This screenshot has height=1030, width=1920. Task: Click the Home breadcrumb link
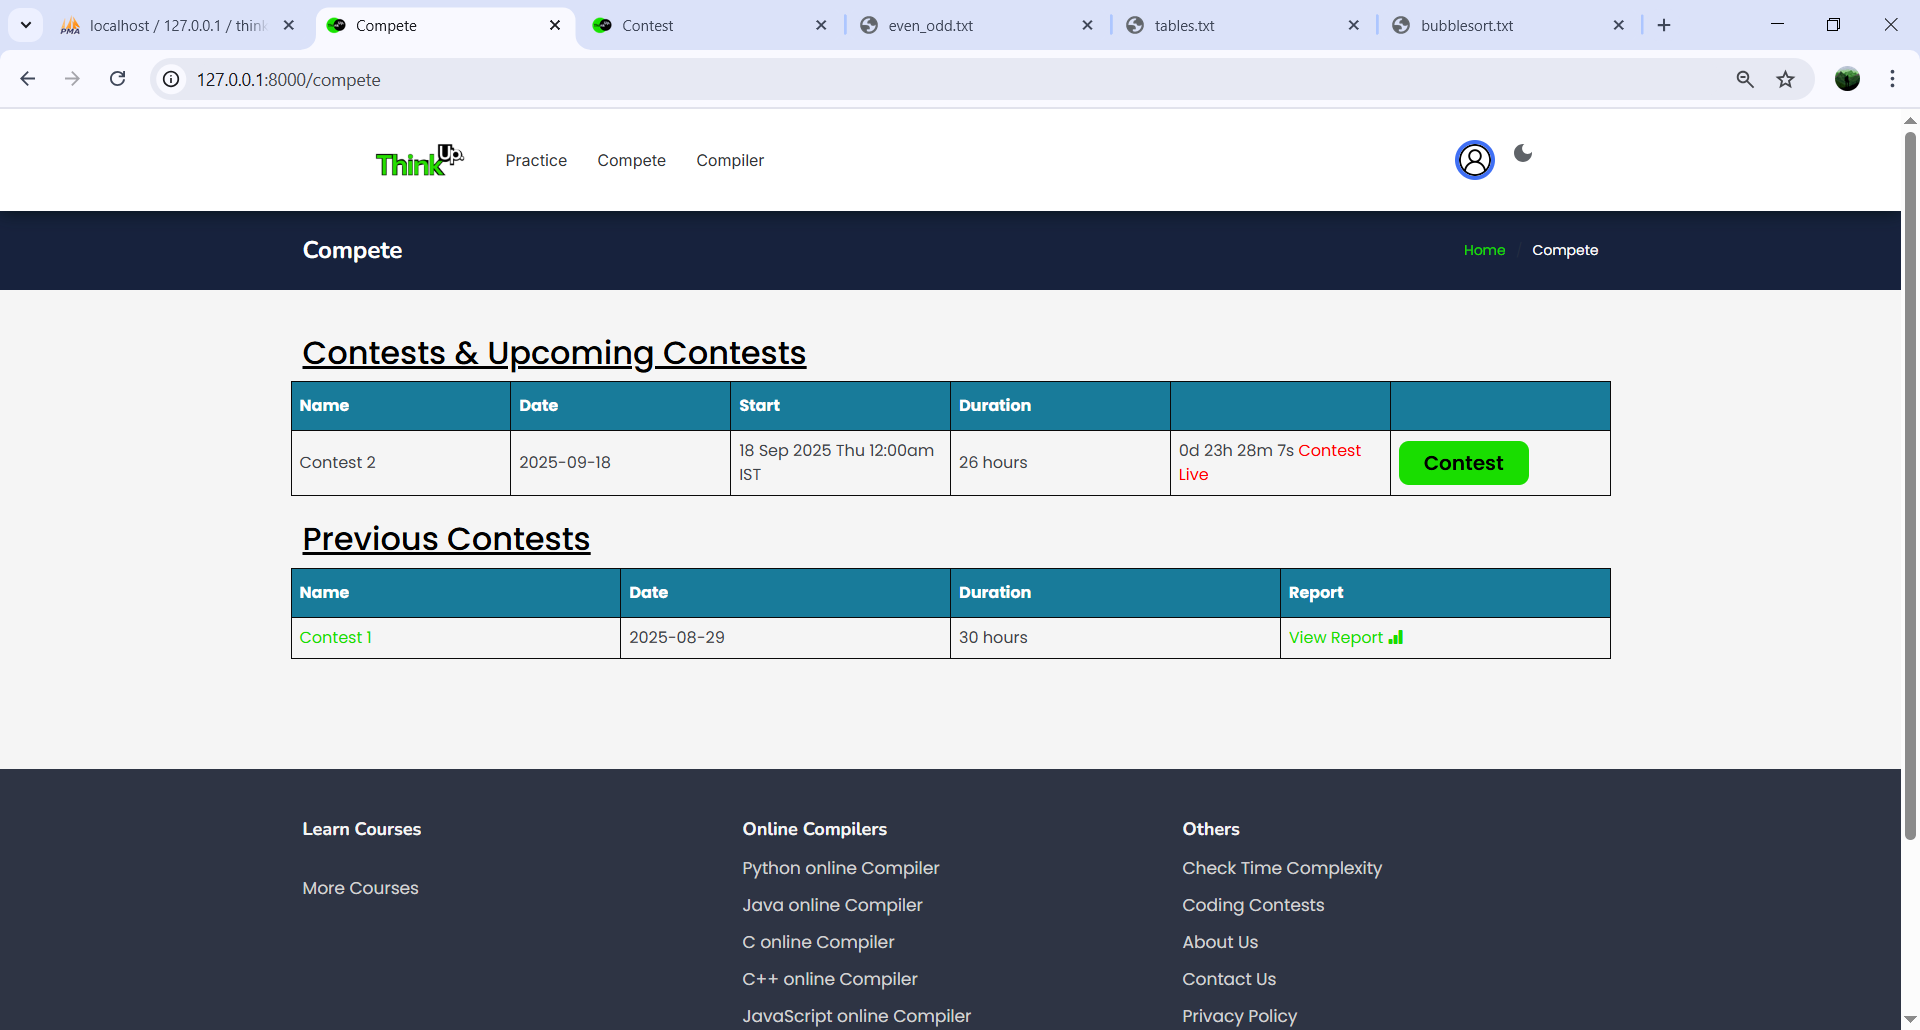click(1484, 250)
